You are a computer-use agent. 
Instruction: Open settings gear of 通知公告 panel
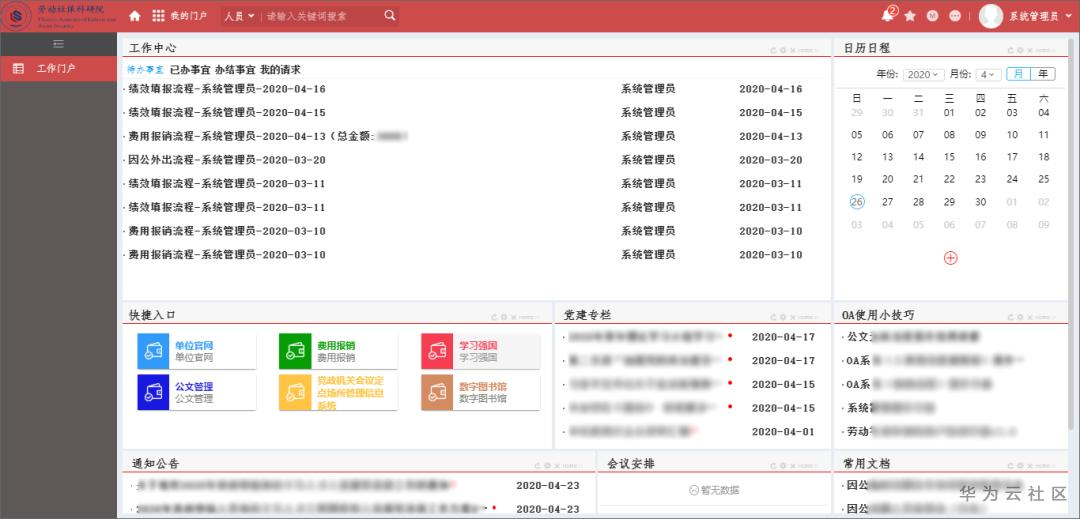[548, 466]
